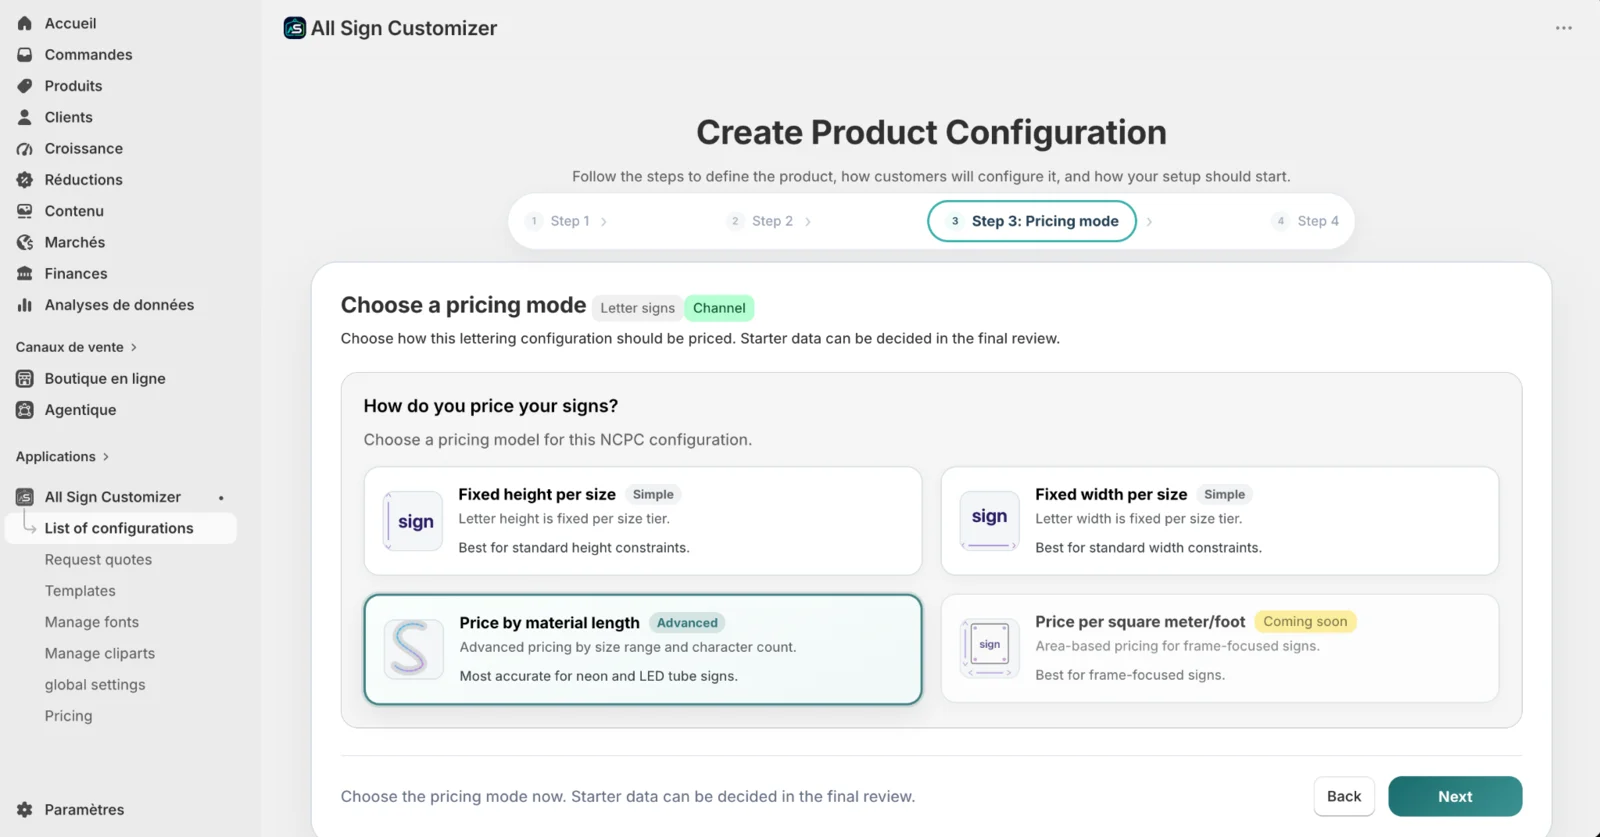This screenshot has width=1600, height=837.
Task: Open the Paramètres link
Action: [x=84, y=810]
